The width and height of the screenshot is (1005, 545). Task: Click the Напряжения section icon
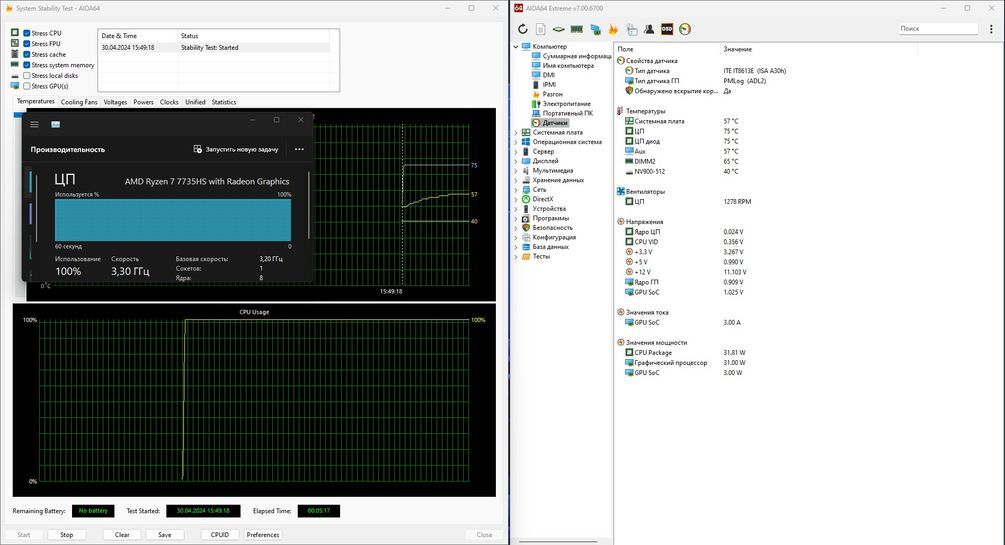620,221
